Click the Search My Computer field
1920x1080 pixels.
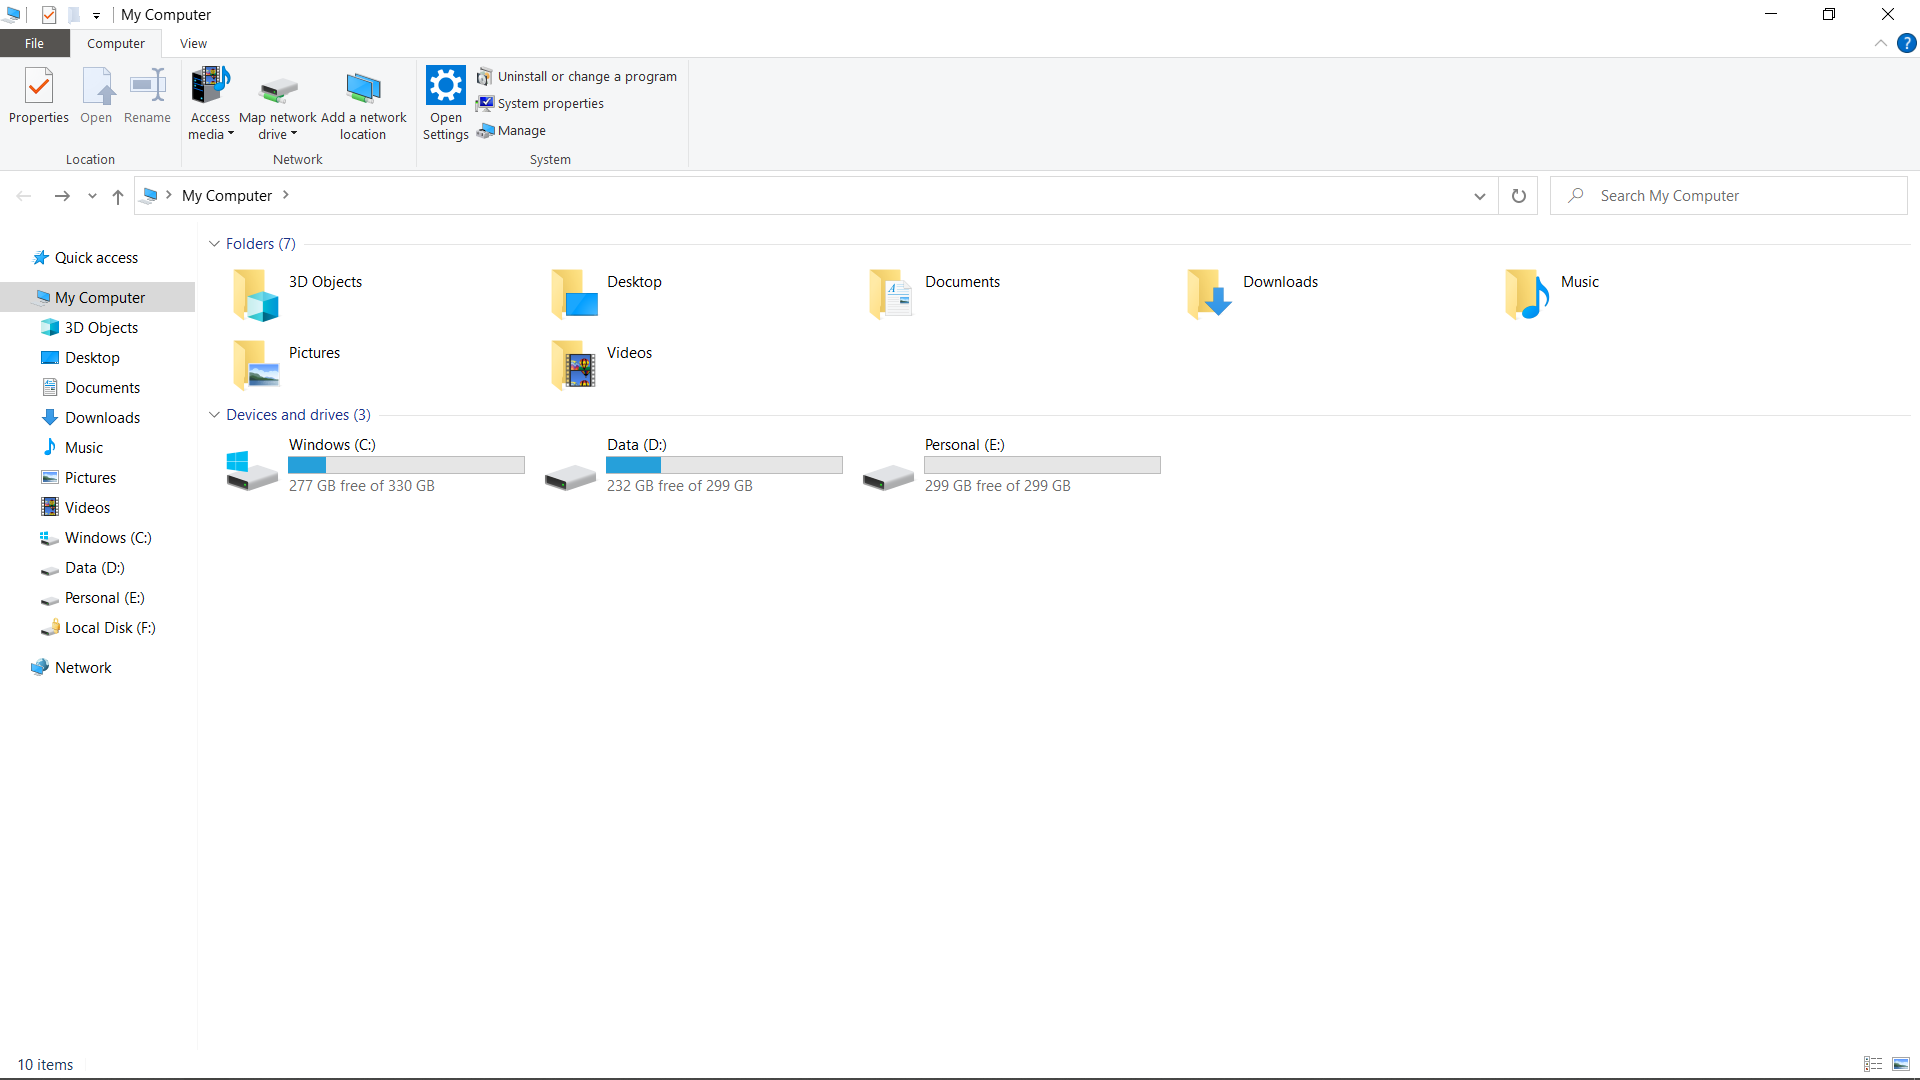(x=1729, y=196)
